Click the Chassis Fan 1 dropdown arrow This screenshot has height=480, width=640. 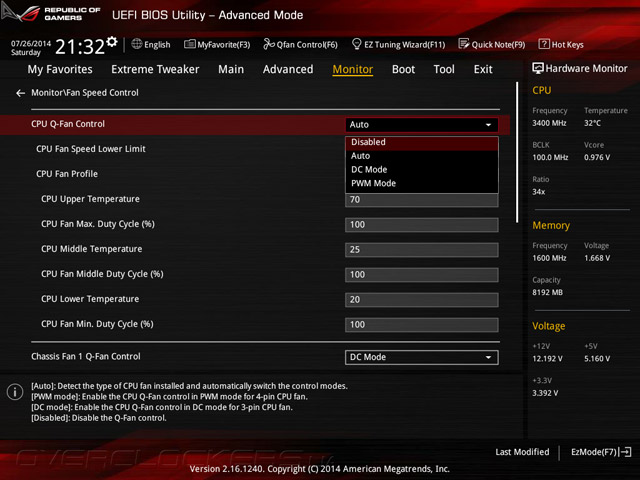tap(488, 358)
